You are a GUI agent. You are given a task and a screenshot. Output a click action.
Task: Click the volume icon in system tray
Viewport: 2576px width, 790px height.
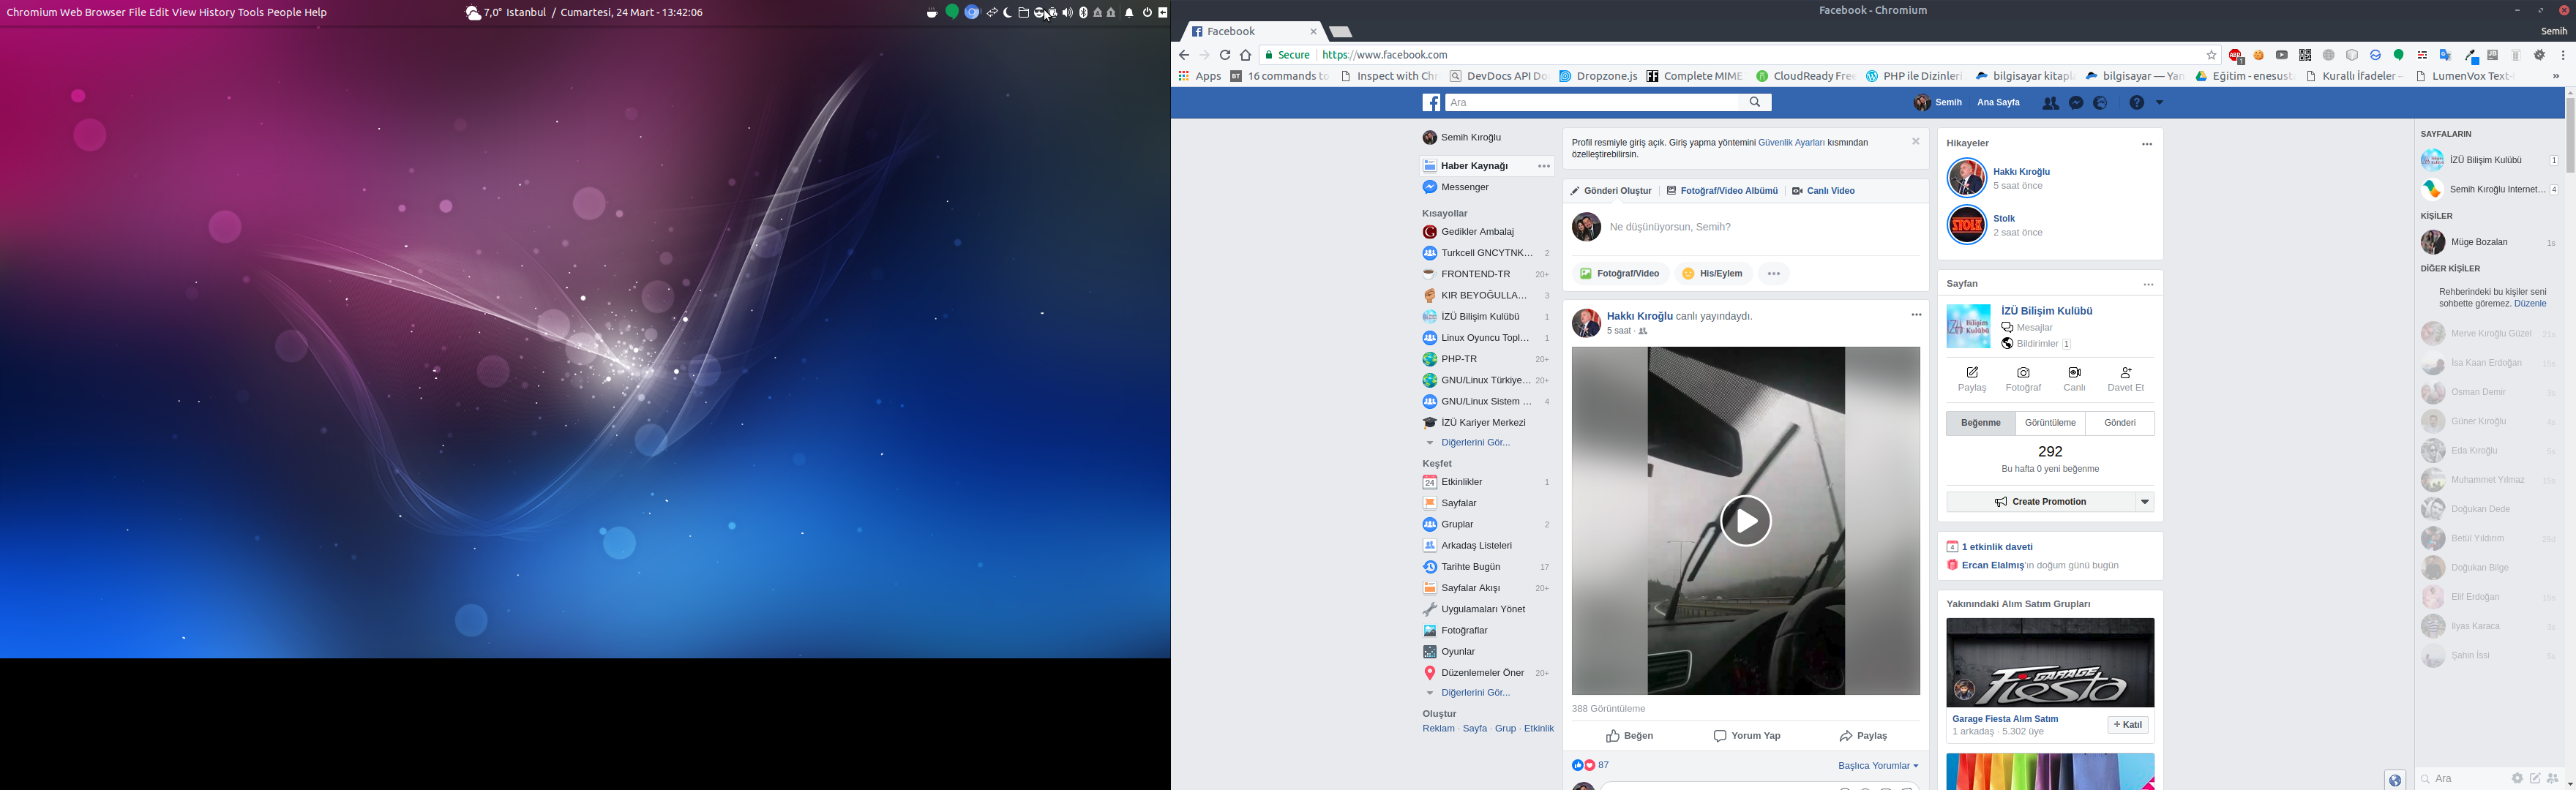(1067, 13)
